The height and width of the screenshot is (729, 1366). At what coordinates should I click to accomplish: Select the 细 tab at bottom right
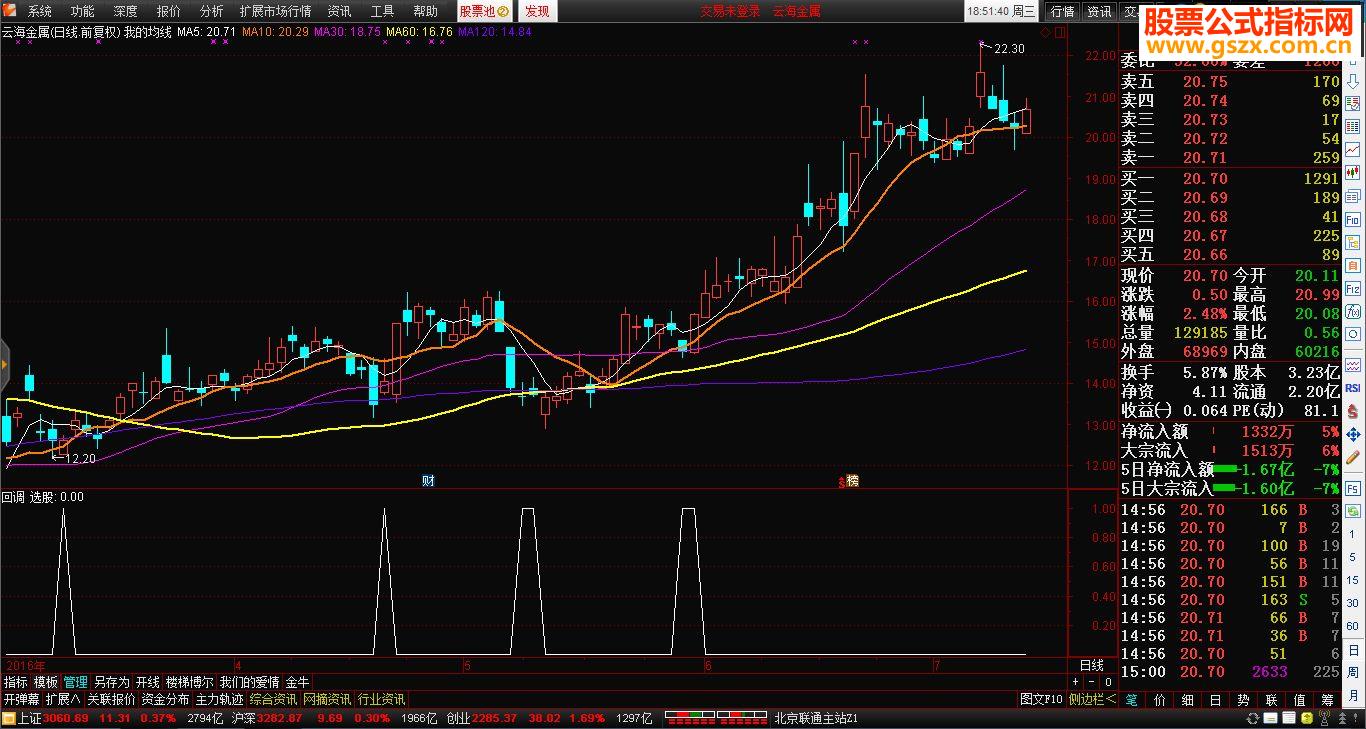click(1187, 699)
